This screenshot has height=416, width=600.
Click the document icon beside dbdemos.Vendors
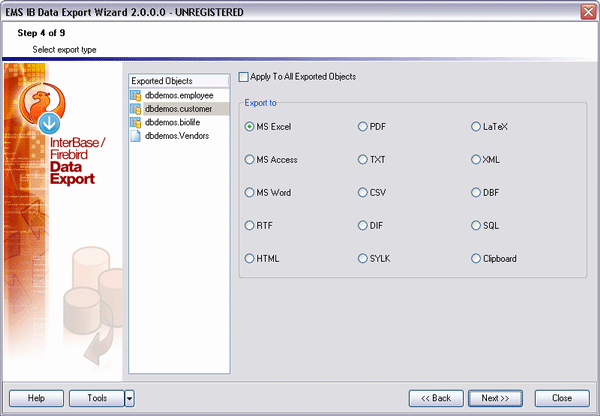click(x=135, y=136)
